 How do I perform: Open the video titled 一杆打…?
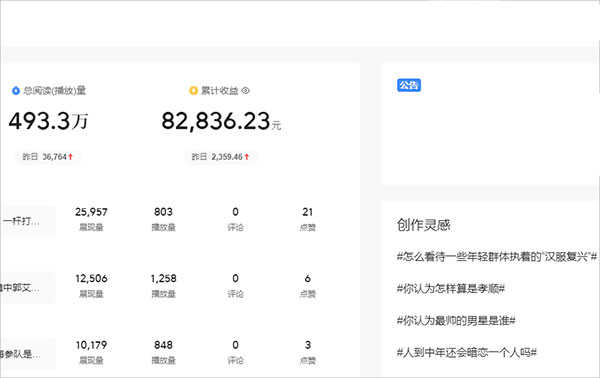click(x=21, y=221)
